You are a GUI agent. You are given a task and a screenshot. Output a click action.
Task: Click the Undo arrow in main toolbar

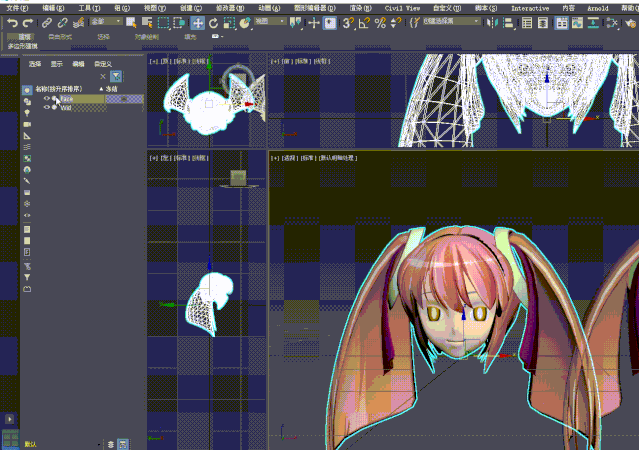click(13, 23)
